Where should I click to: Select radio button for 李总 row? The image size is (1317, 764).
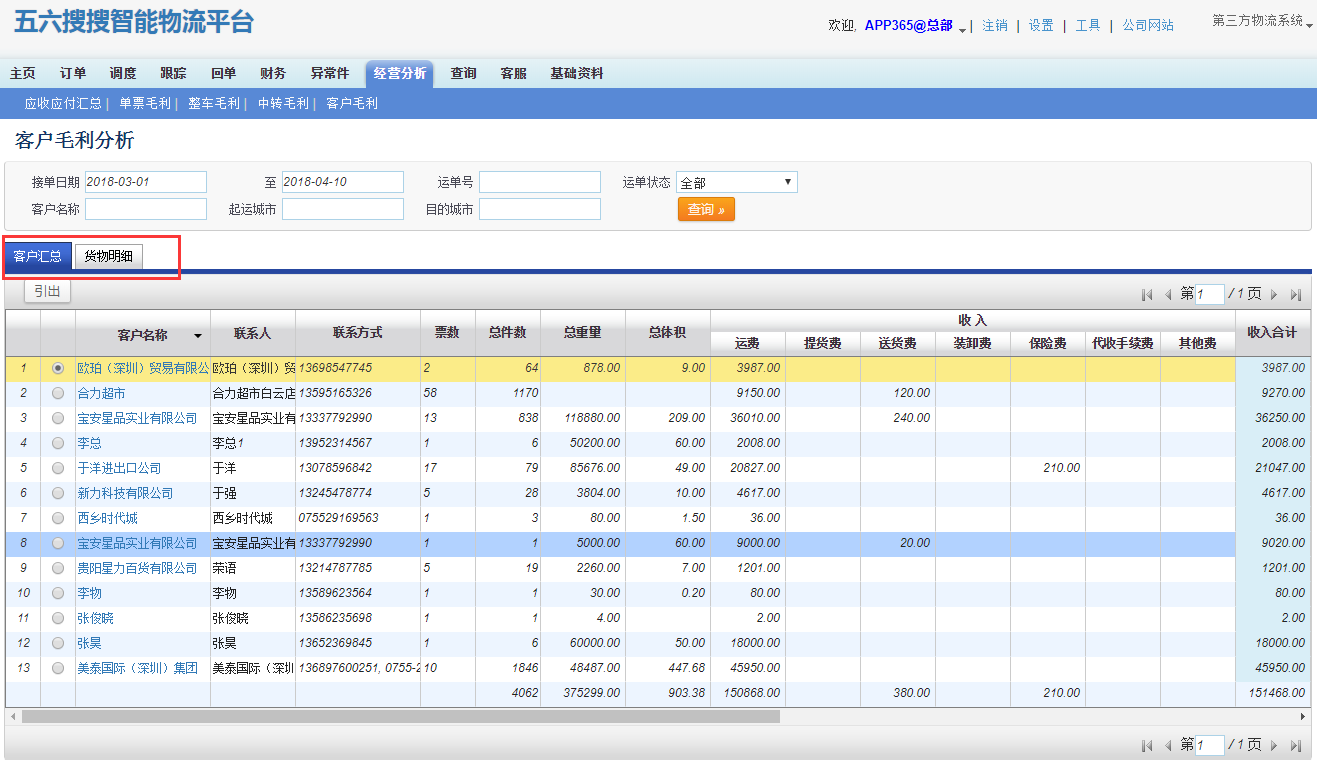coord(58,443)
